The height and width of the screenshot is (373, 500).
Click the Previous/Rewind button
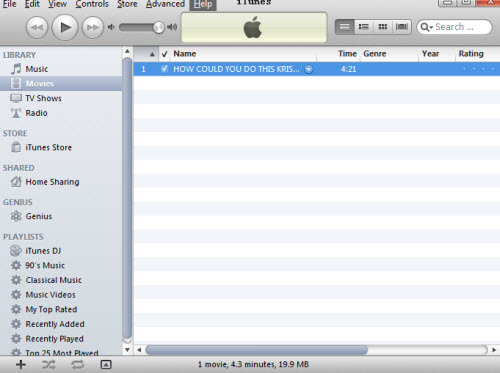(37, 27)
